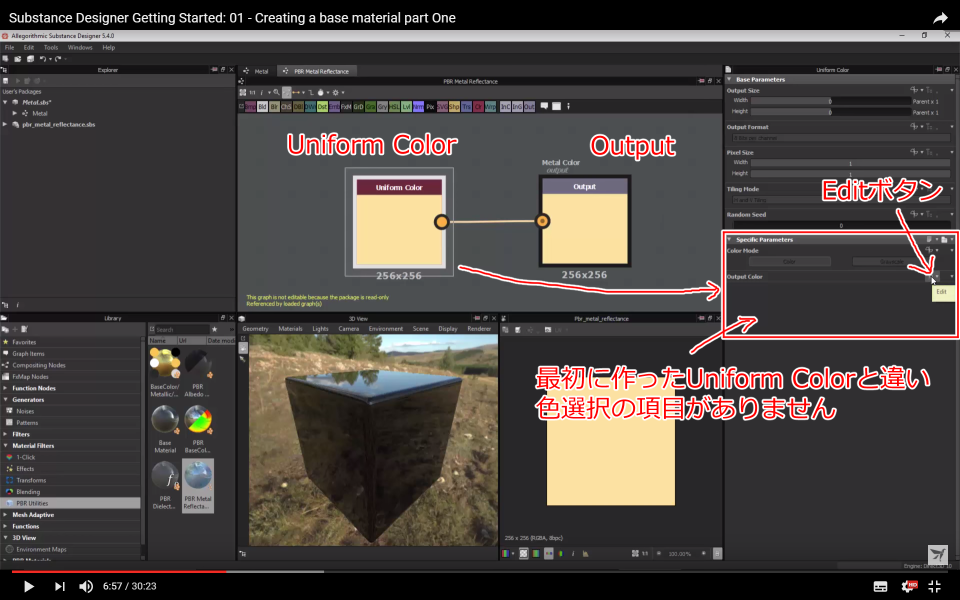Add an HSL node from the toolbar
This screenshot has height=600, width=960.
click(x=394, y=107)
